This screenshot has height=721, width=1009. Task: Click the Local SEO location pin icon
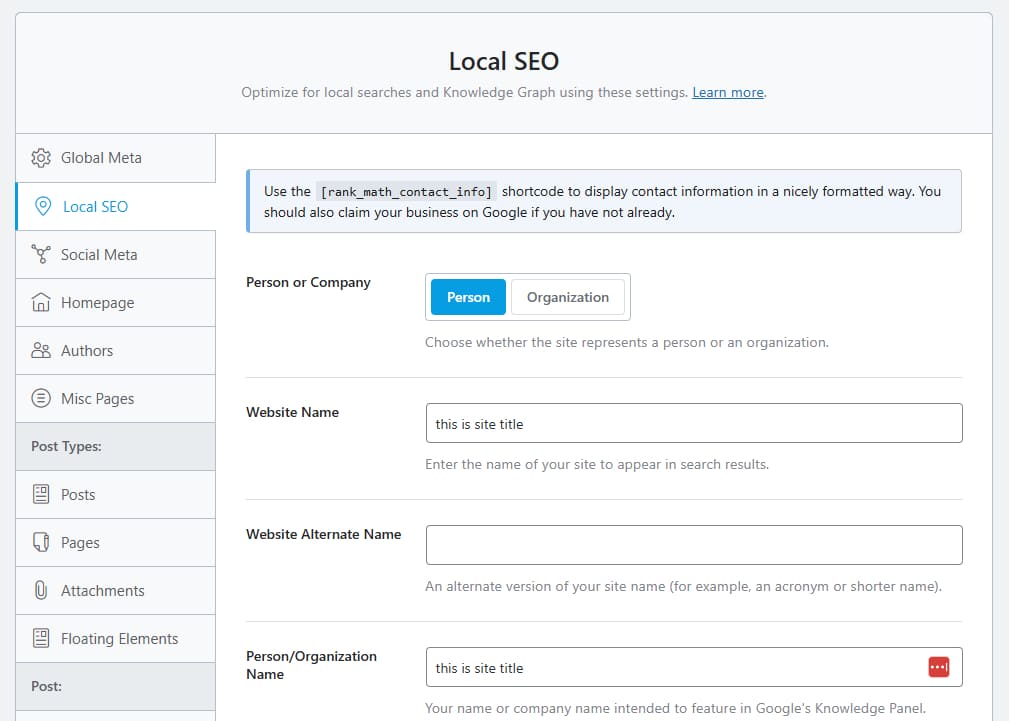(x=41, y=206)
